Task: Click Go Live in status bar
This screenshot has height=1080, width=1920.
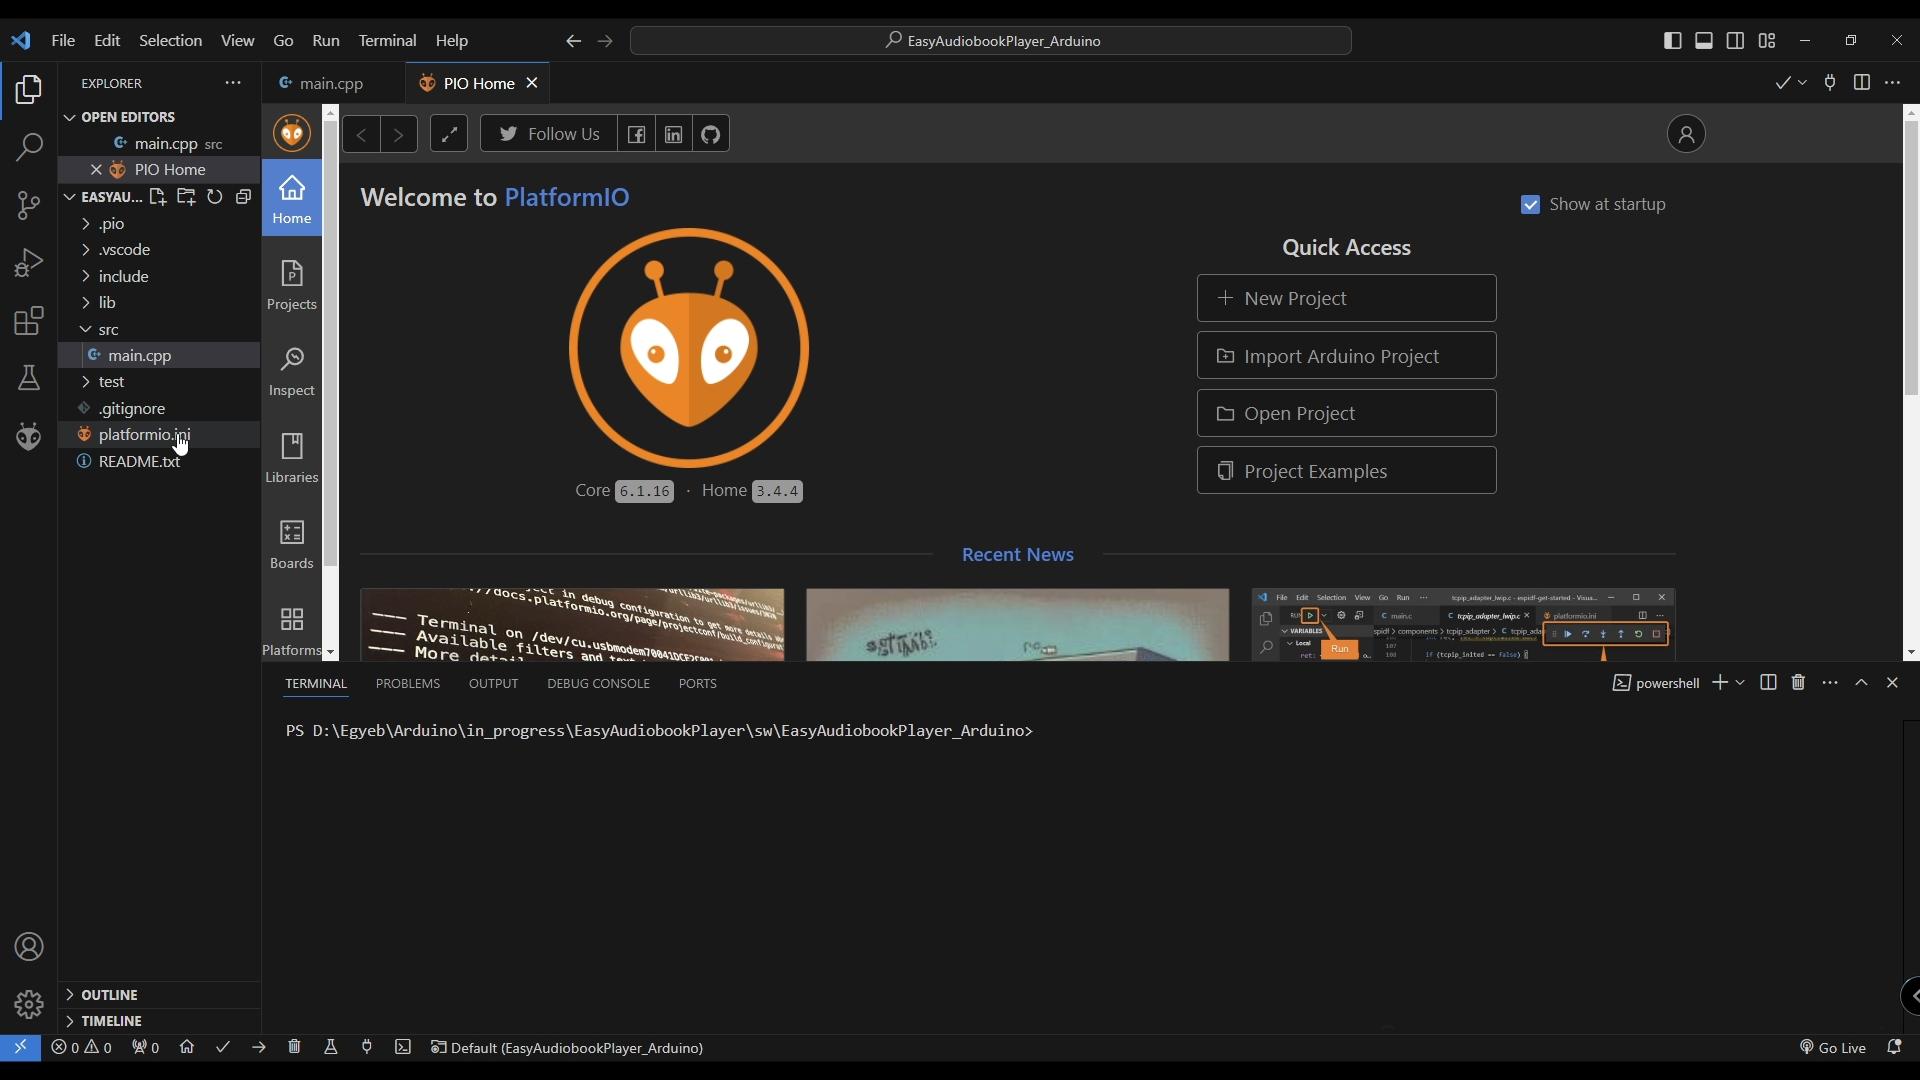Action: (x=1833, y=1048)
